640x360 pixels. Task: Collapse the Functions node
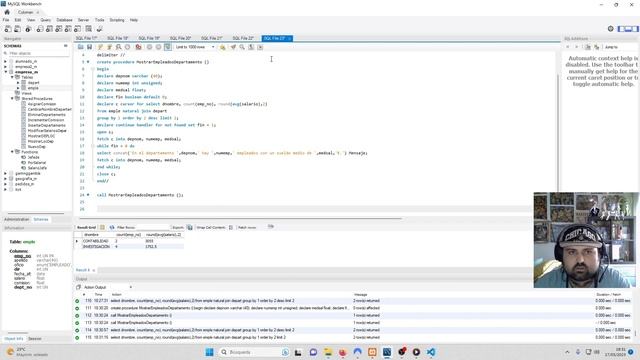[x=12, y=152]
